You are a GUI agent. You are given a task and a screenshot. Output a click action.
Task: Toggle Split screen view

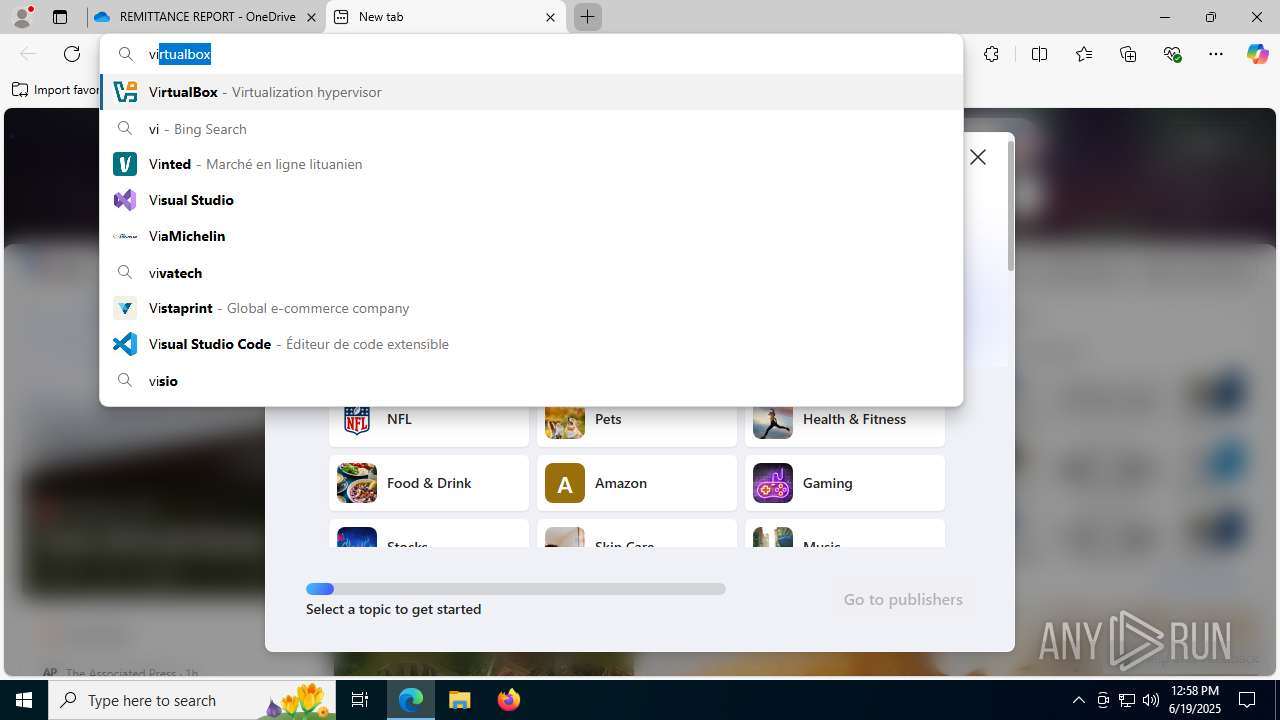pyautogui.click(x=1039, y=54)
